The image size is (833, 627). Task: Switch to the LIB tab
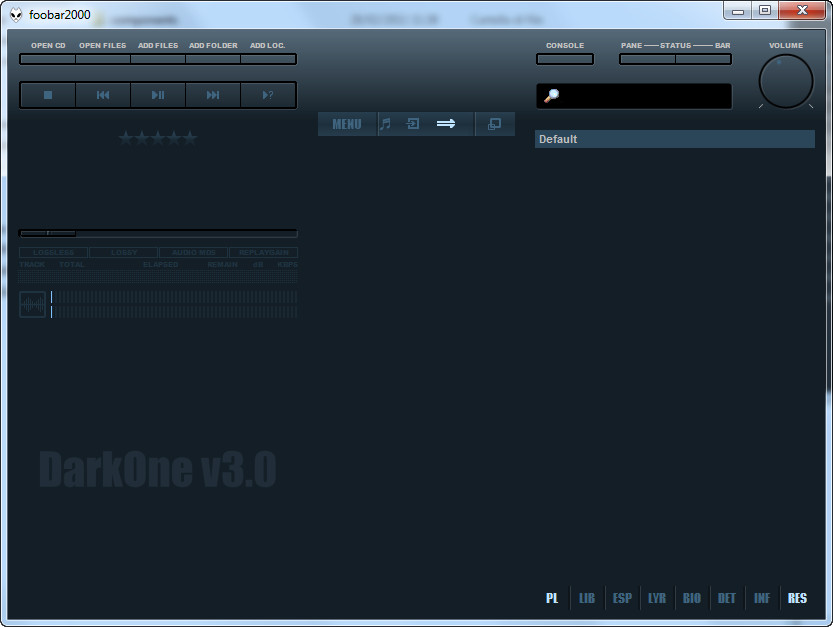click(x=586, y=598)
